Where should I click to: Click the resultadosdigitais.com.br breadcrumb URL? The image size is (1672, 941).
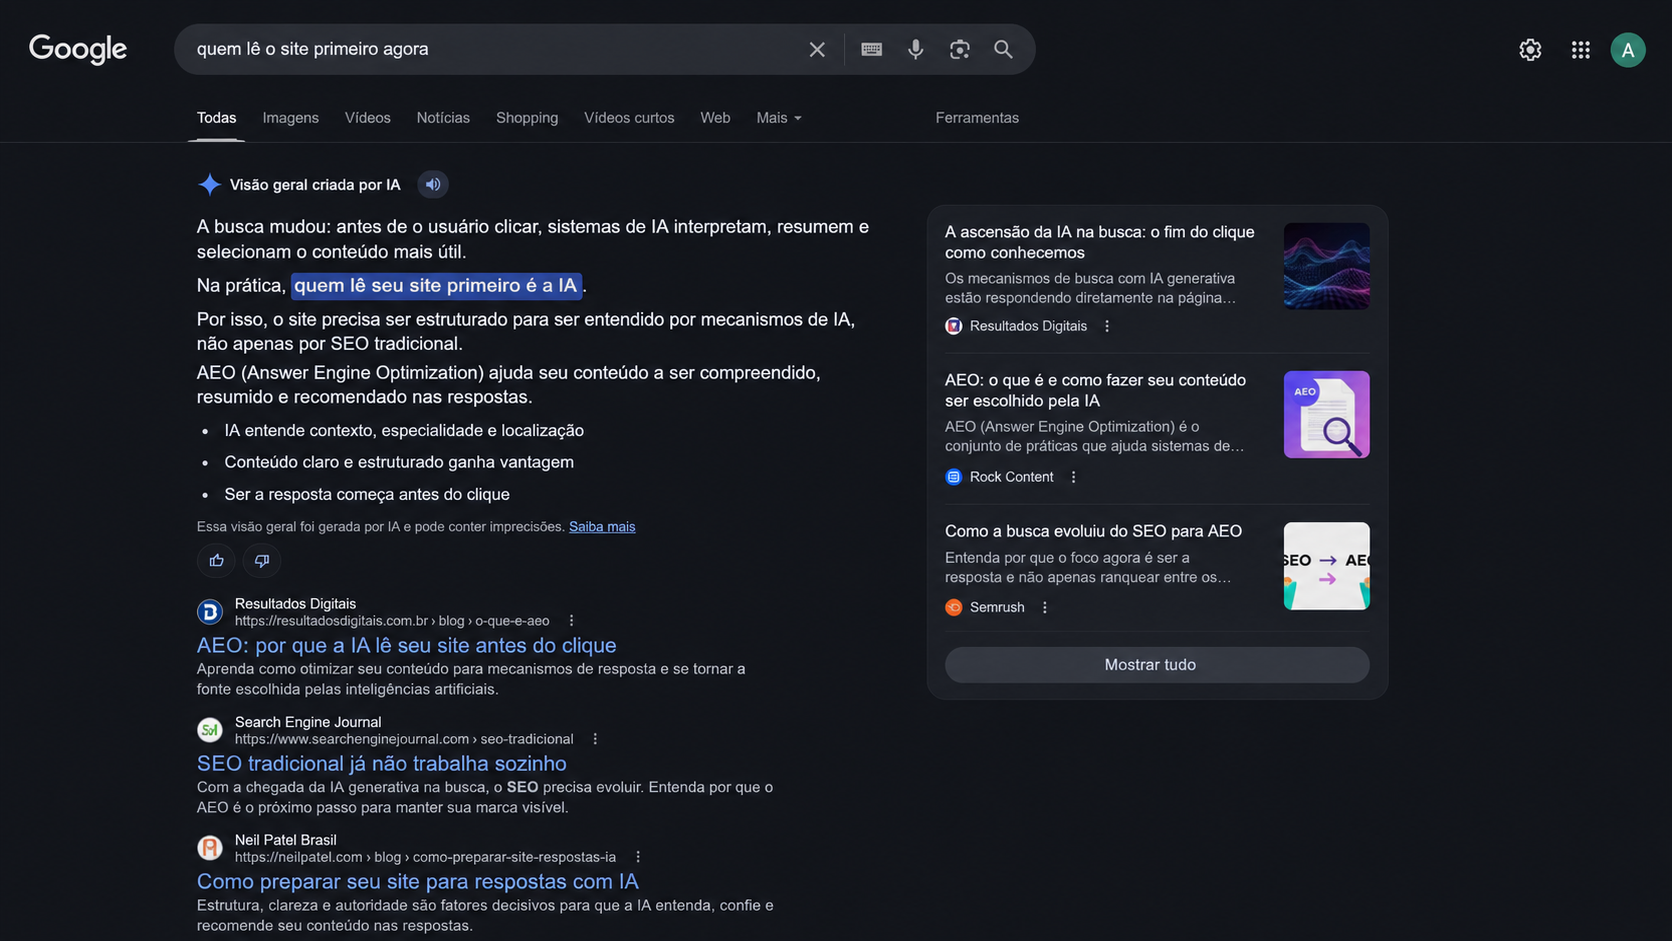click(392, 621)
